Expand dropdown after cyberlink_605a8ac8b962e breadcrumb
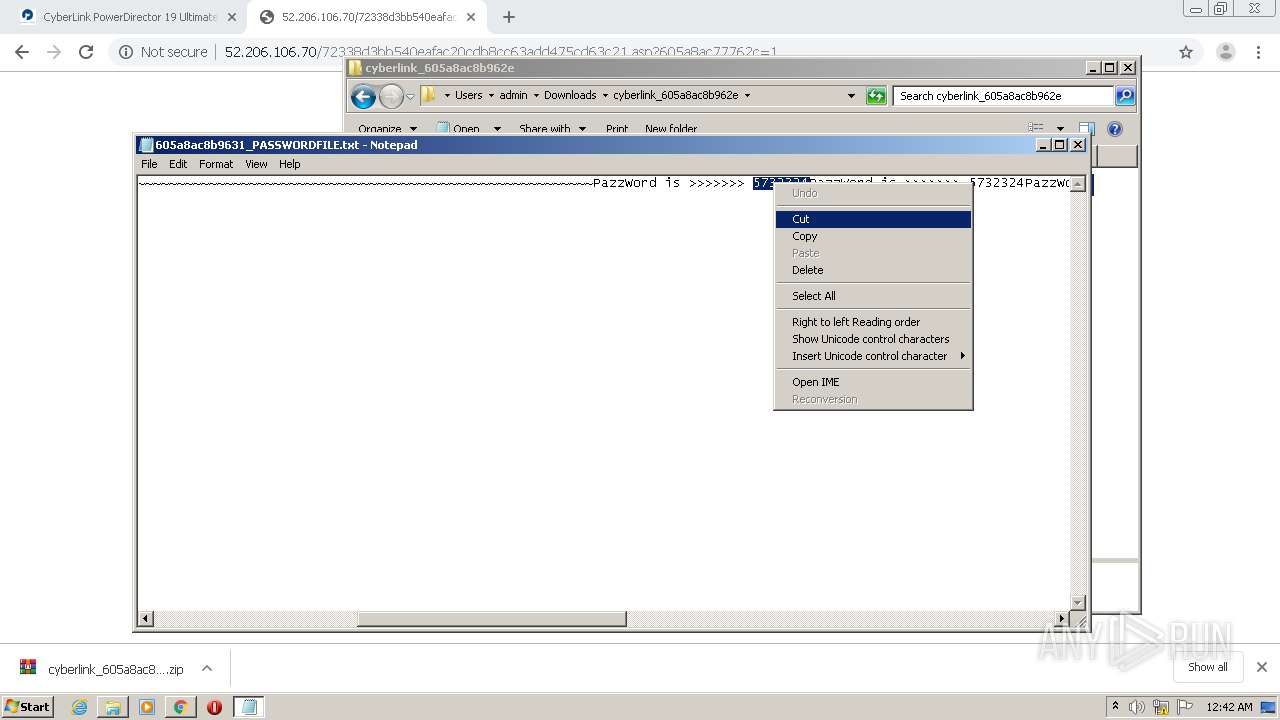The image size is (1280, 720). pos(747,95)
